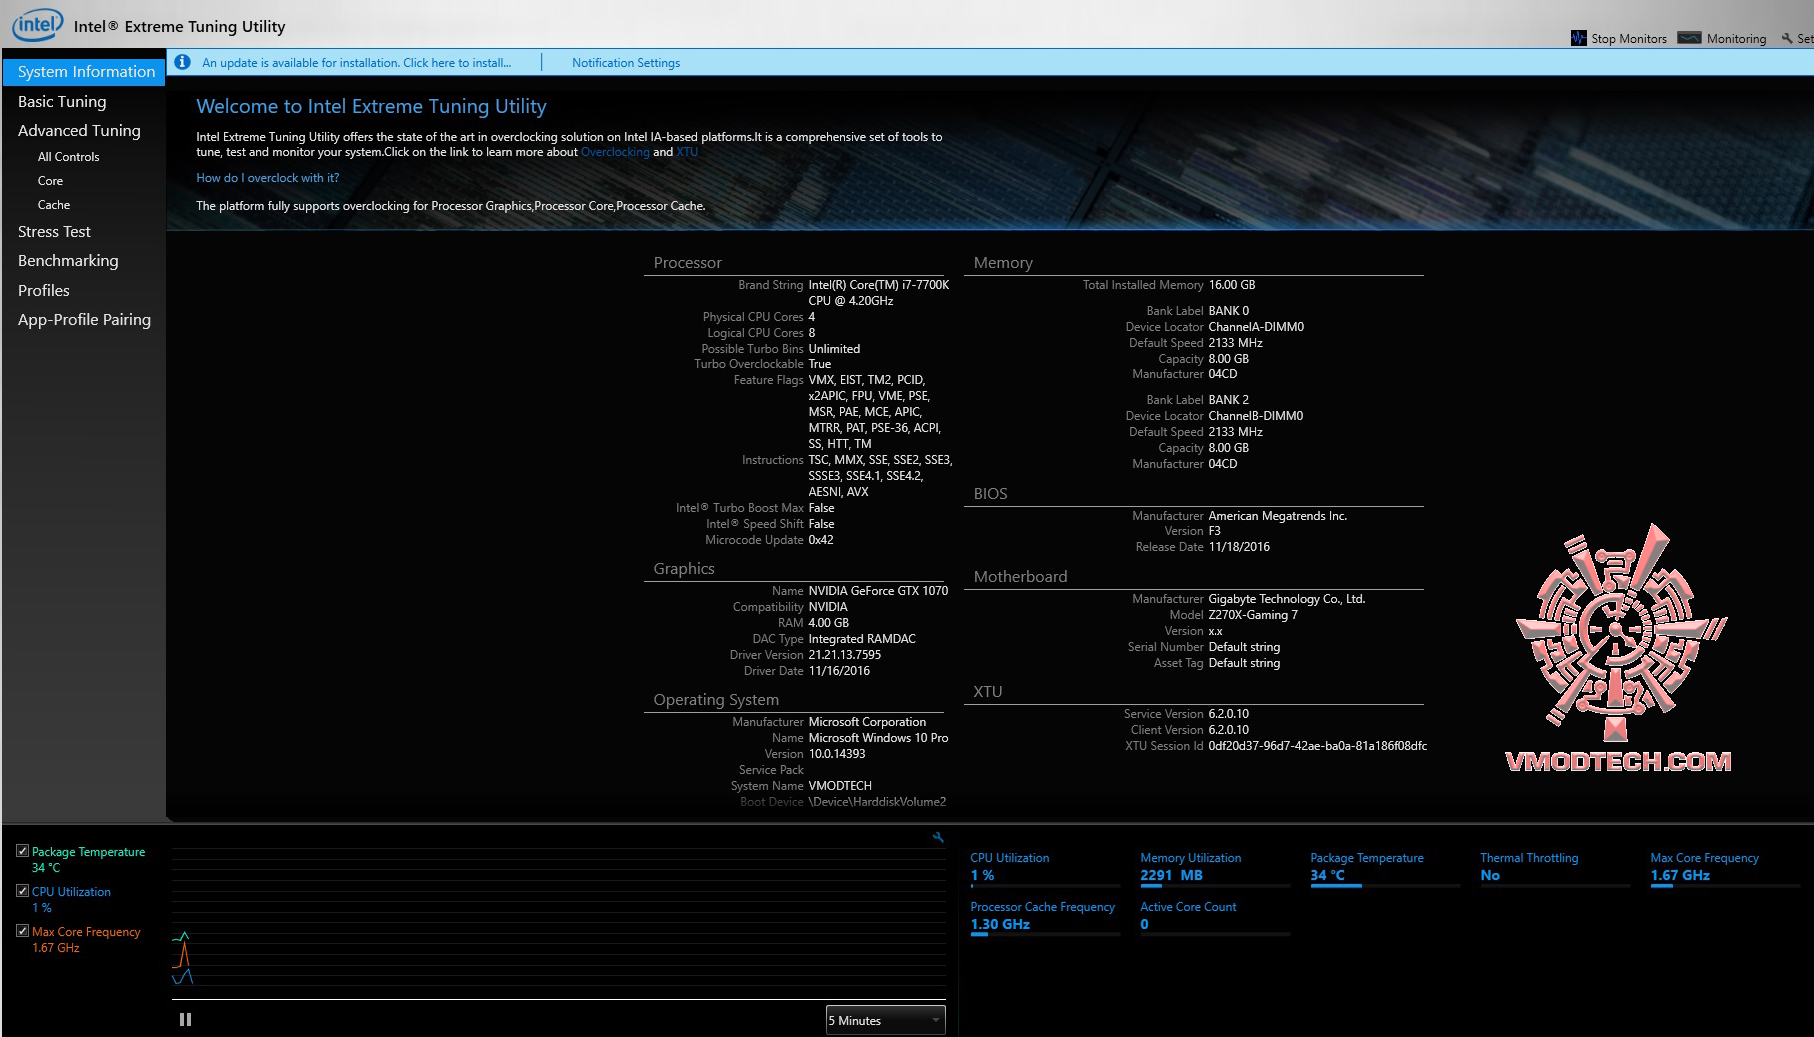Uncheck the Package Temperature monitor checkbox
Viewport: 1814px width, 1037px height.
[22, 851]
